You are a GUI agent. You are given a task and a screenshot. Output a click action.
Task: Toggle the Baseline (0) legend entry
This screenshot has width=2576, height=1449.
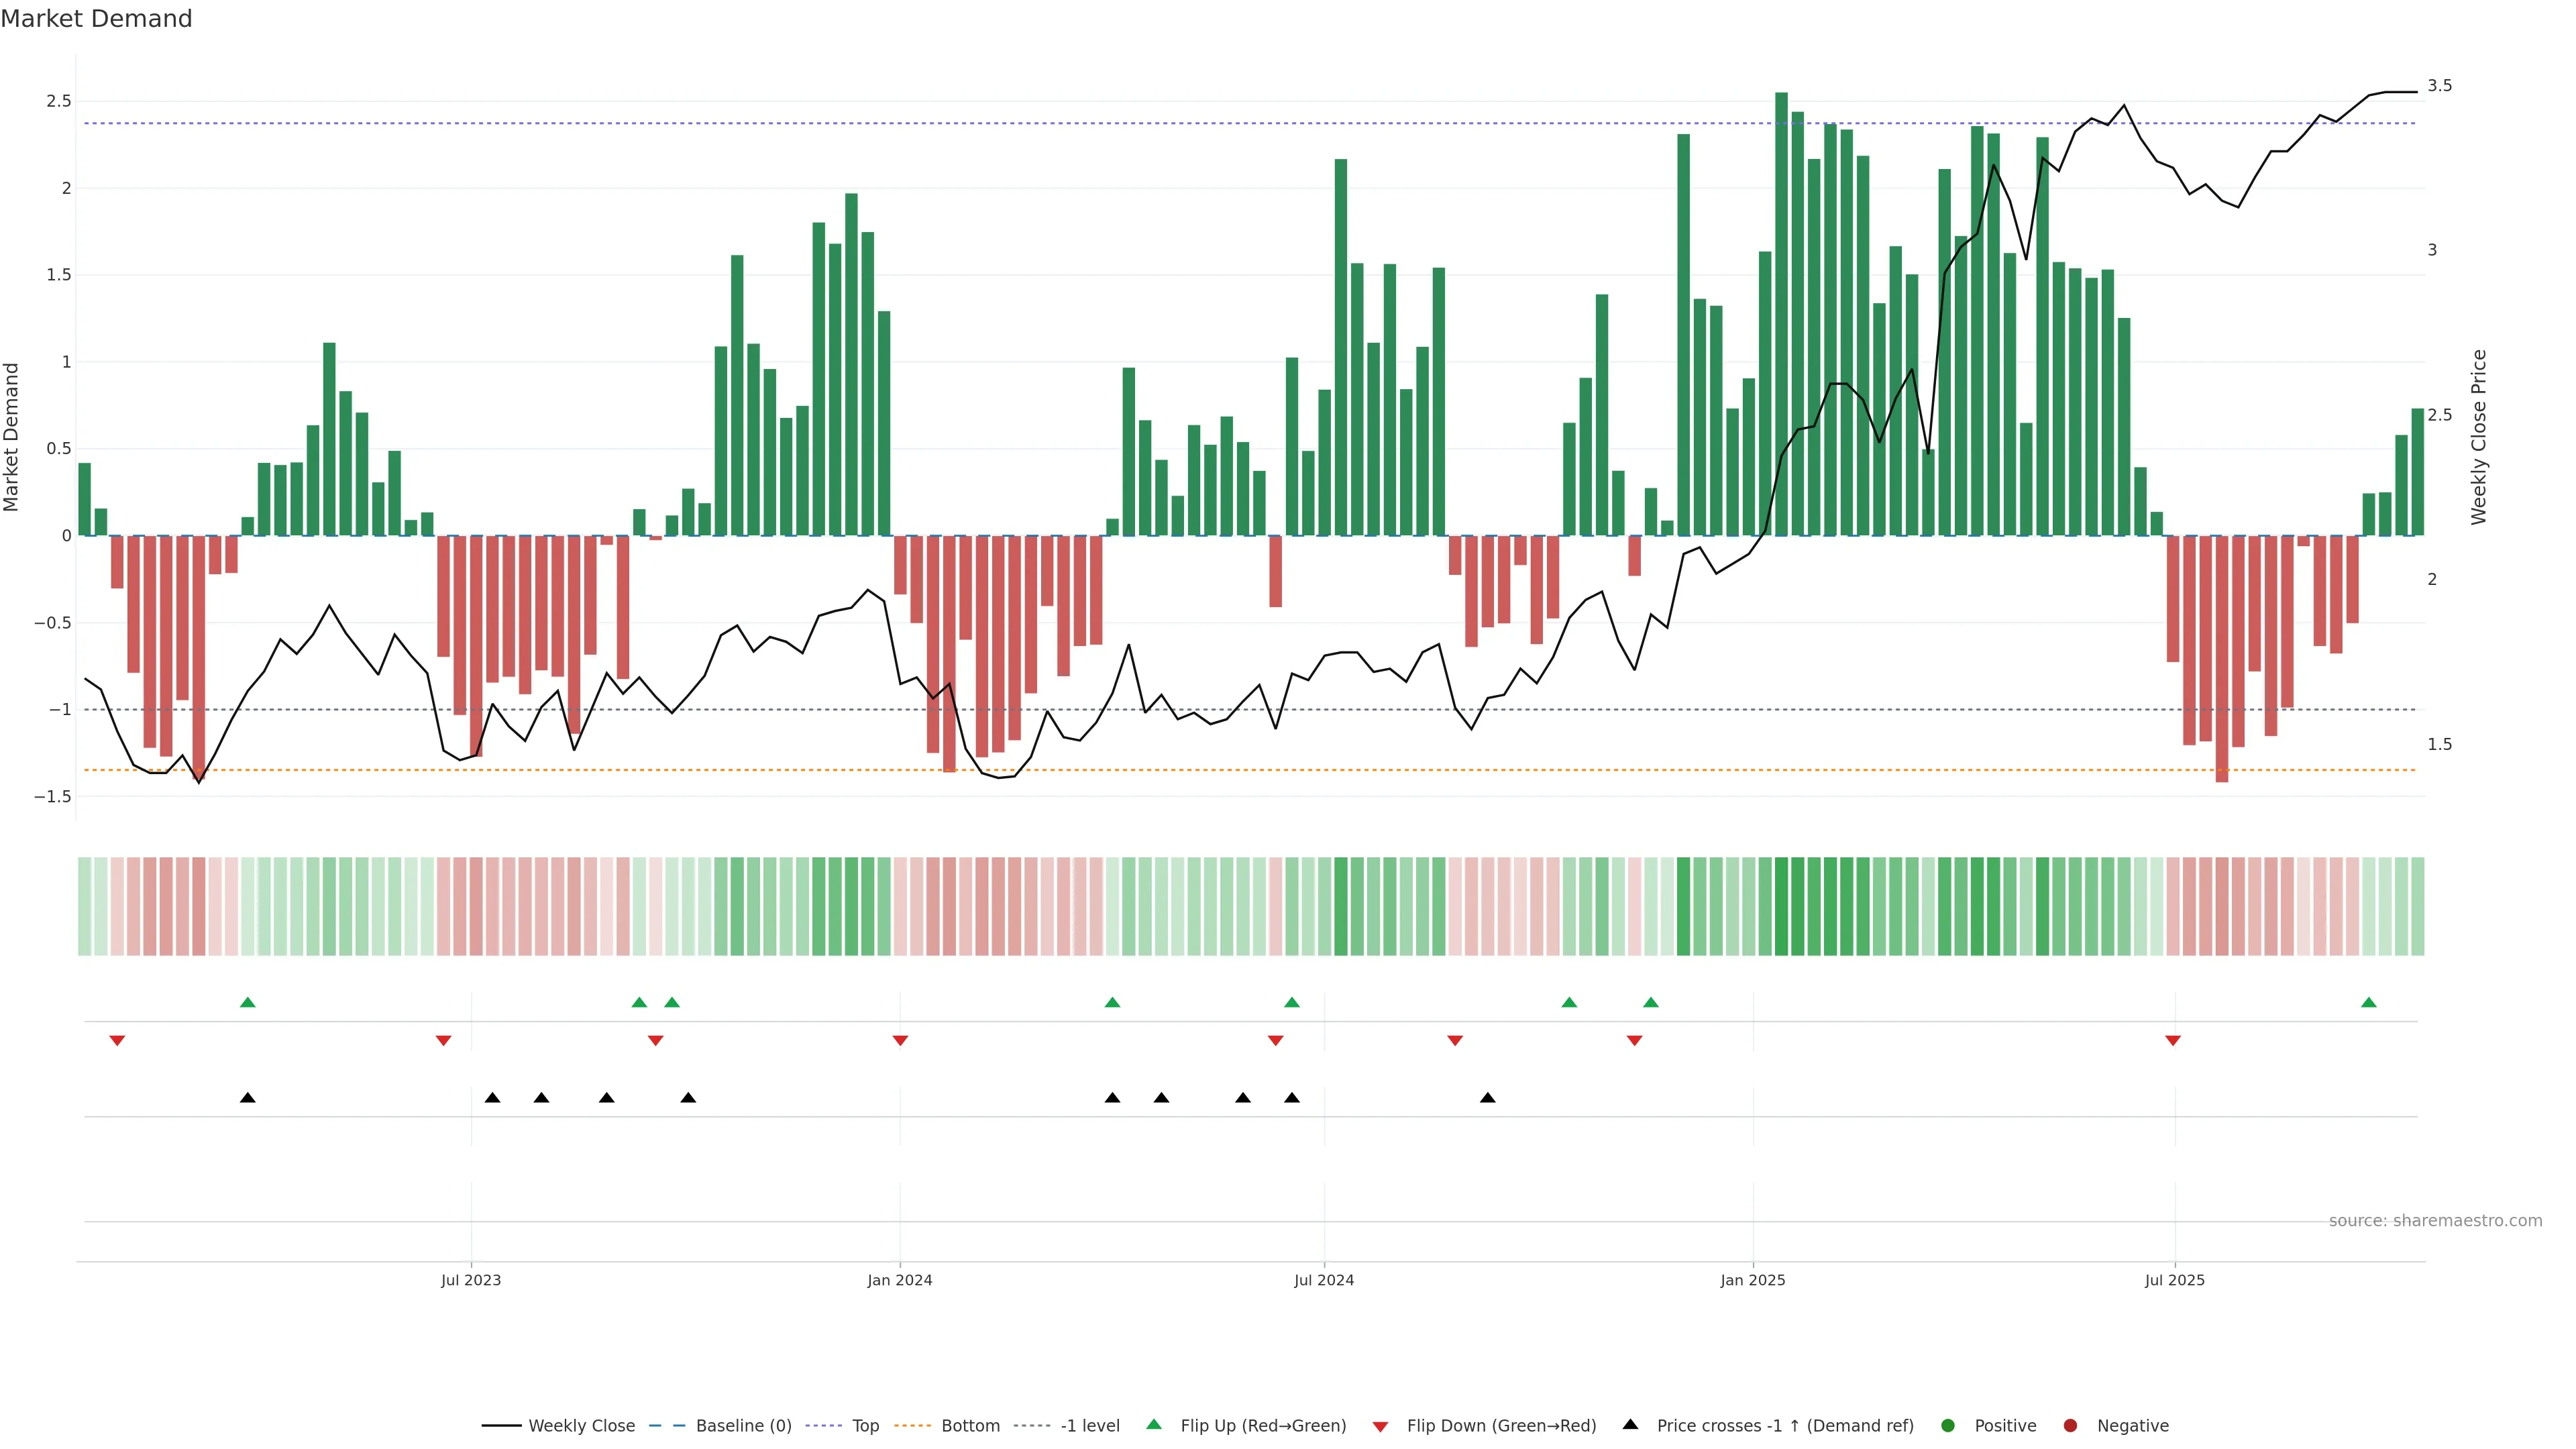[x=743, y=1426]
